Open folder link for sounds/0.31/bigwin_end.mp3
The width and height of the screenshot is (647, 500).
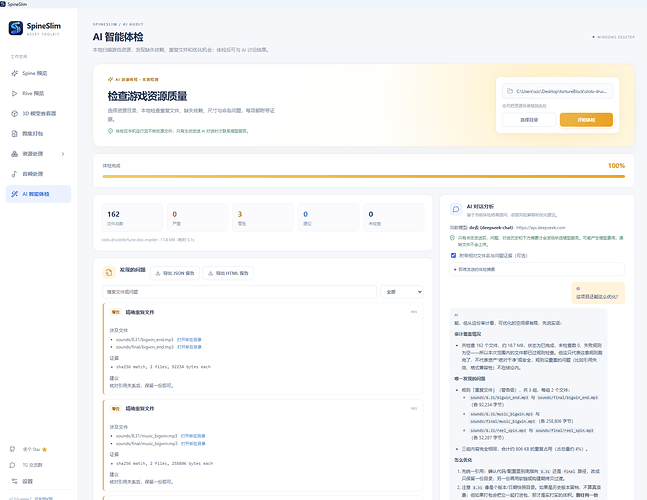pyautogui.click(x=189, y=340)
